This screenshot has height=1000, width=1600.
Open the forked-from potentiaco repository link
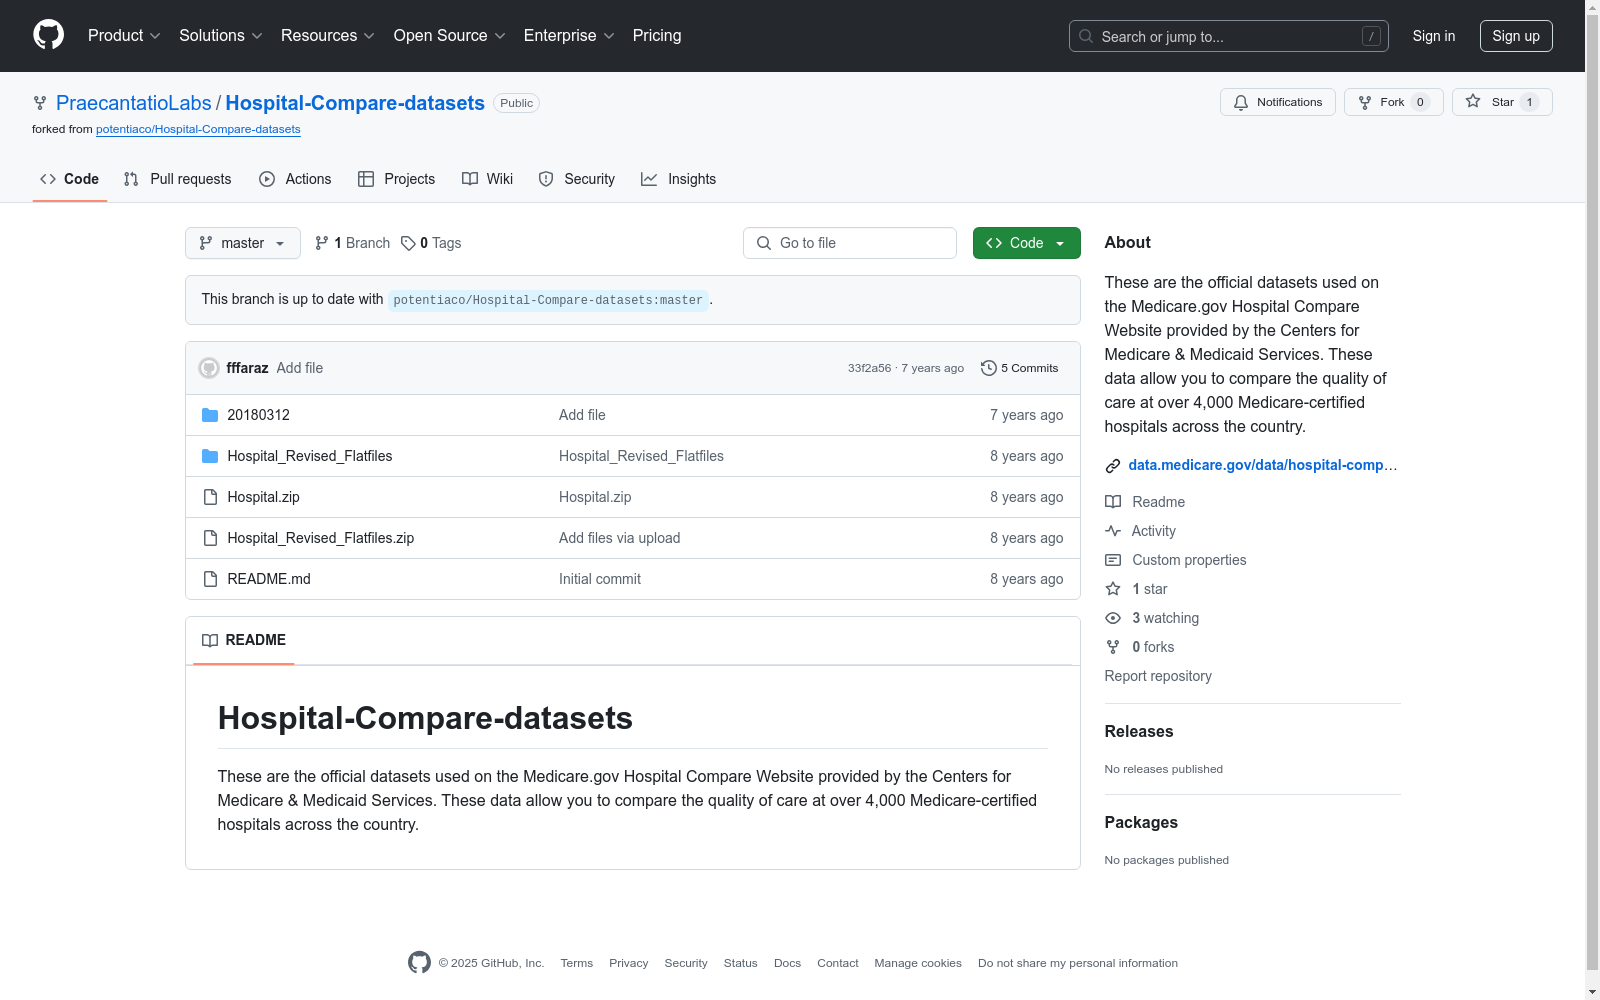[198, 129]
